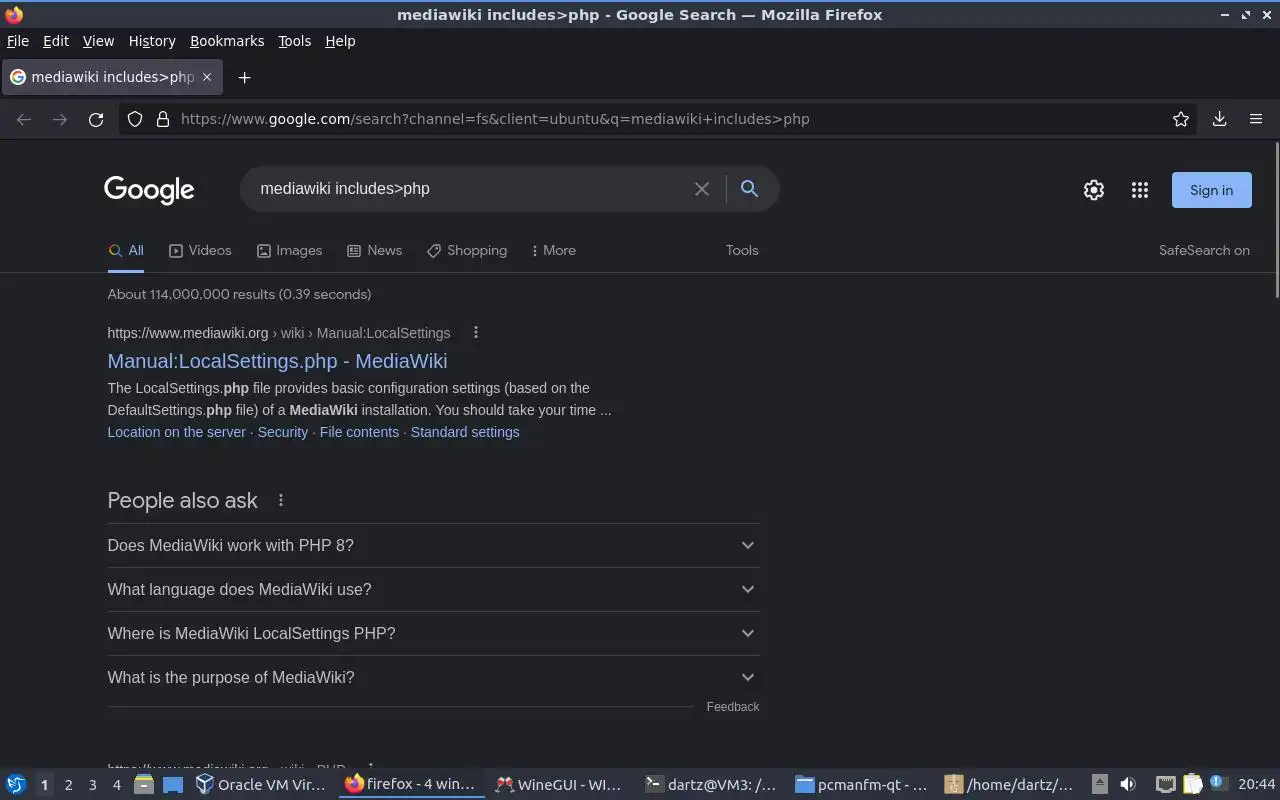Open the Tools menu in menu bar

coord(294,41)
